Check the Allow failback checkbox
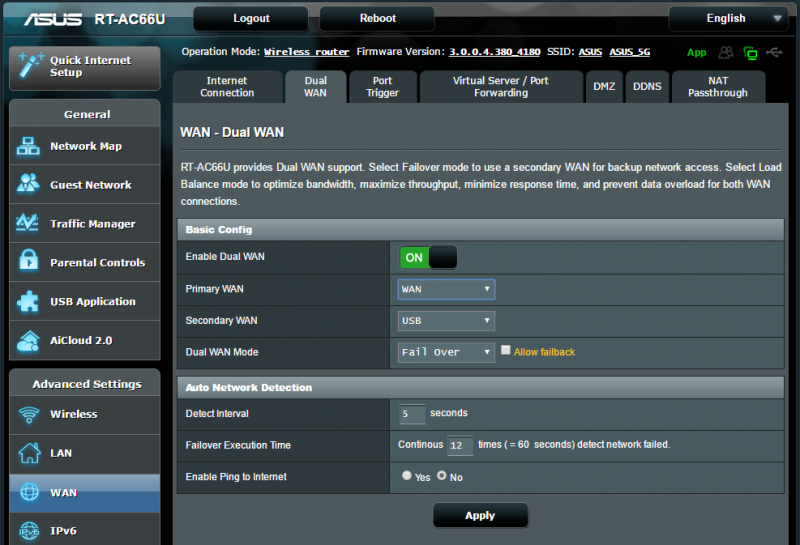 [x=506, y=350]
